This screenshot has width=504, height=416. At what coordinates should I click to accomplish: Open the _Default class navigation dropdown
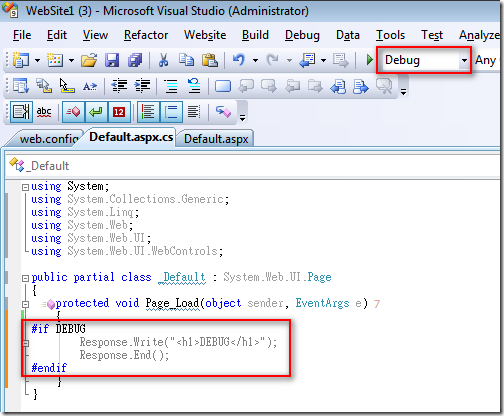click(x=253, y=166)
